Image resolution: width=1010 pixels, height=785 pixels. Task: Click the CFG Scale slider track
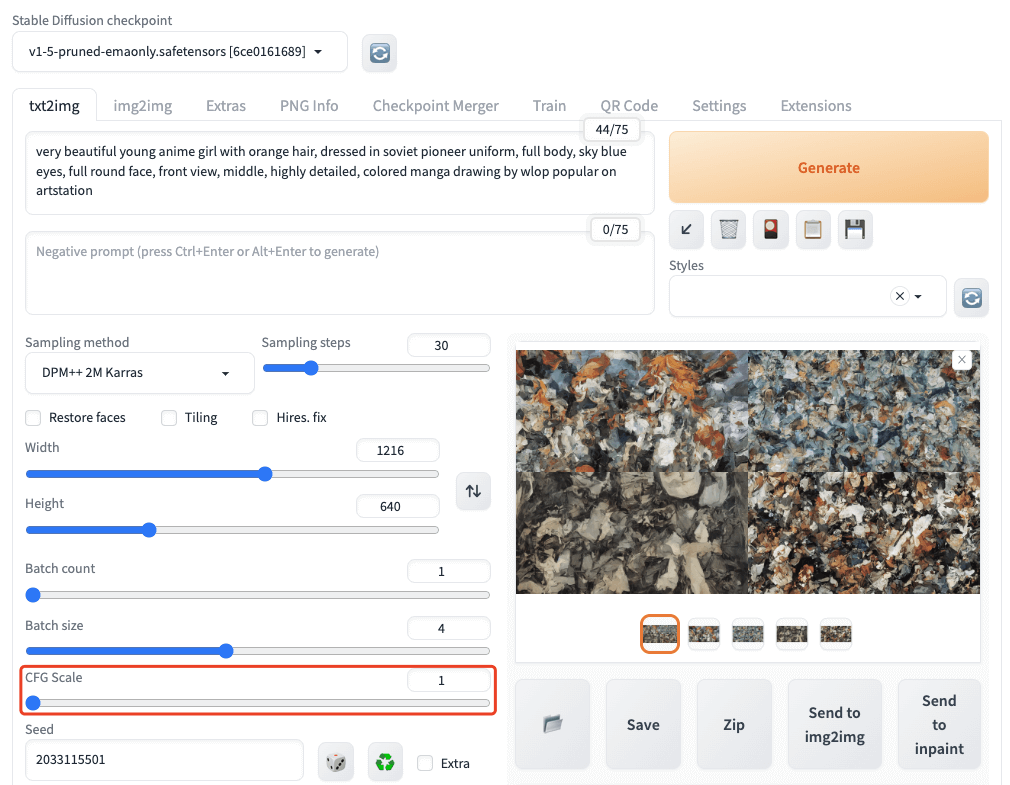point(260,704)
